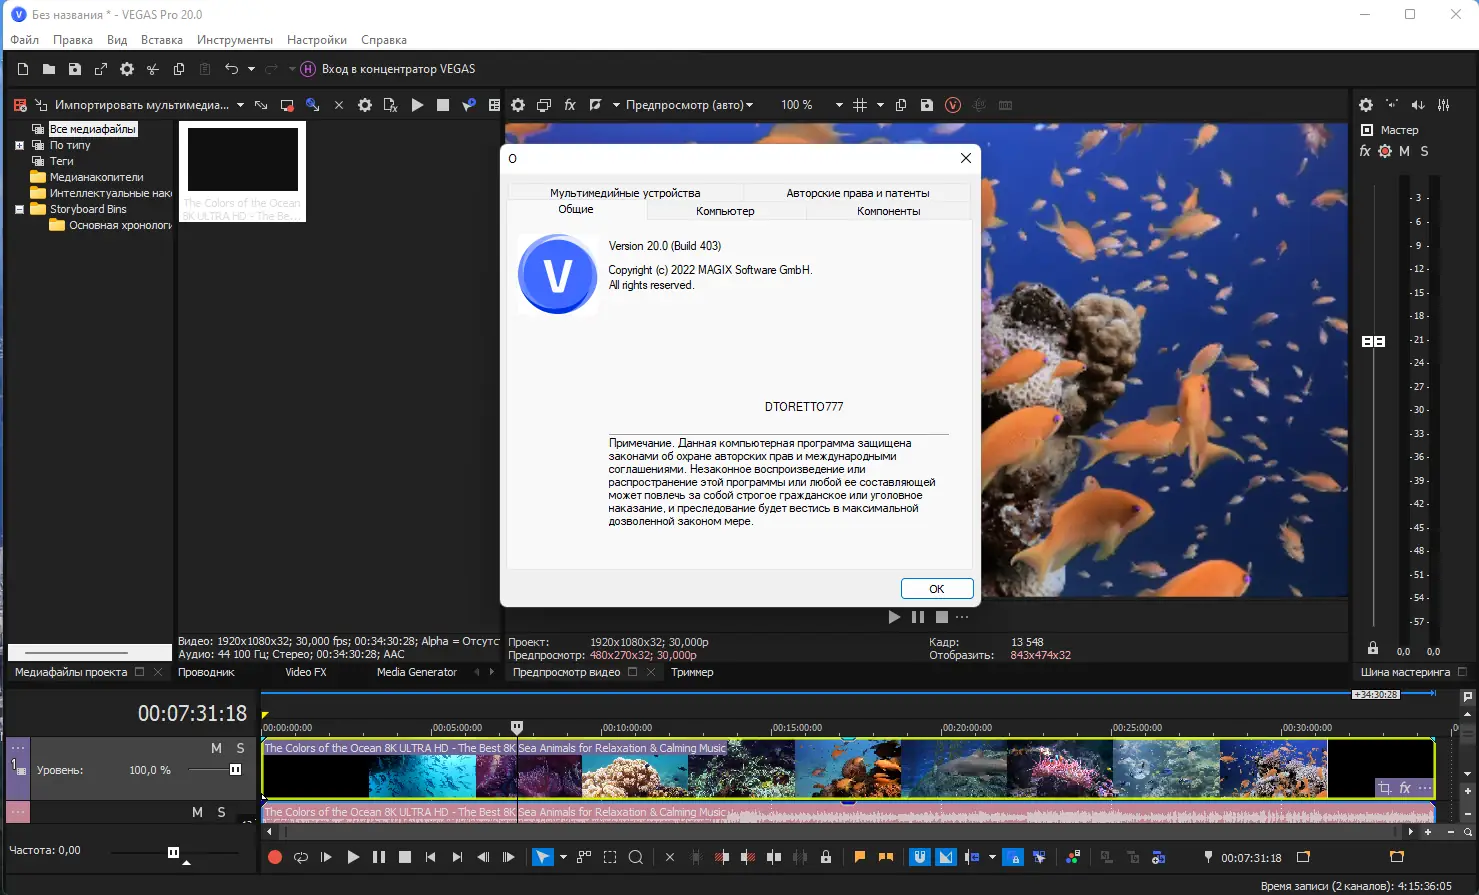Open the Мультимедийные устройства tab

pyautogui.click(x=625, y=193)
